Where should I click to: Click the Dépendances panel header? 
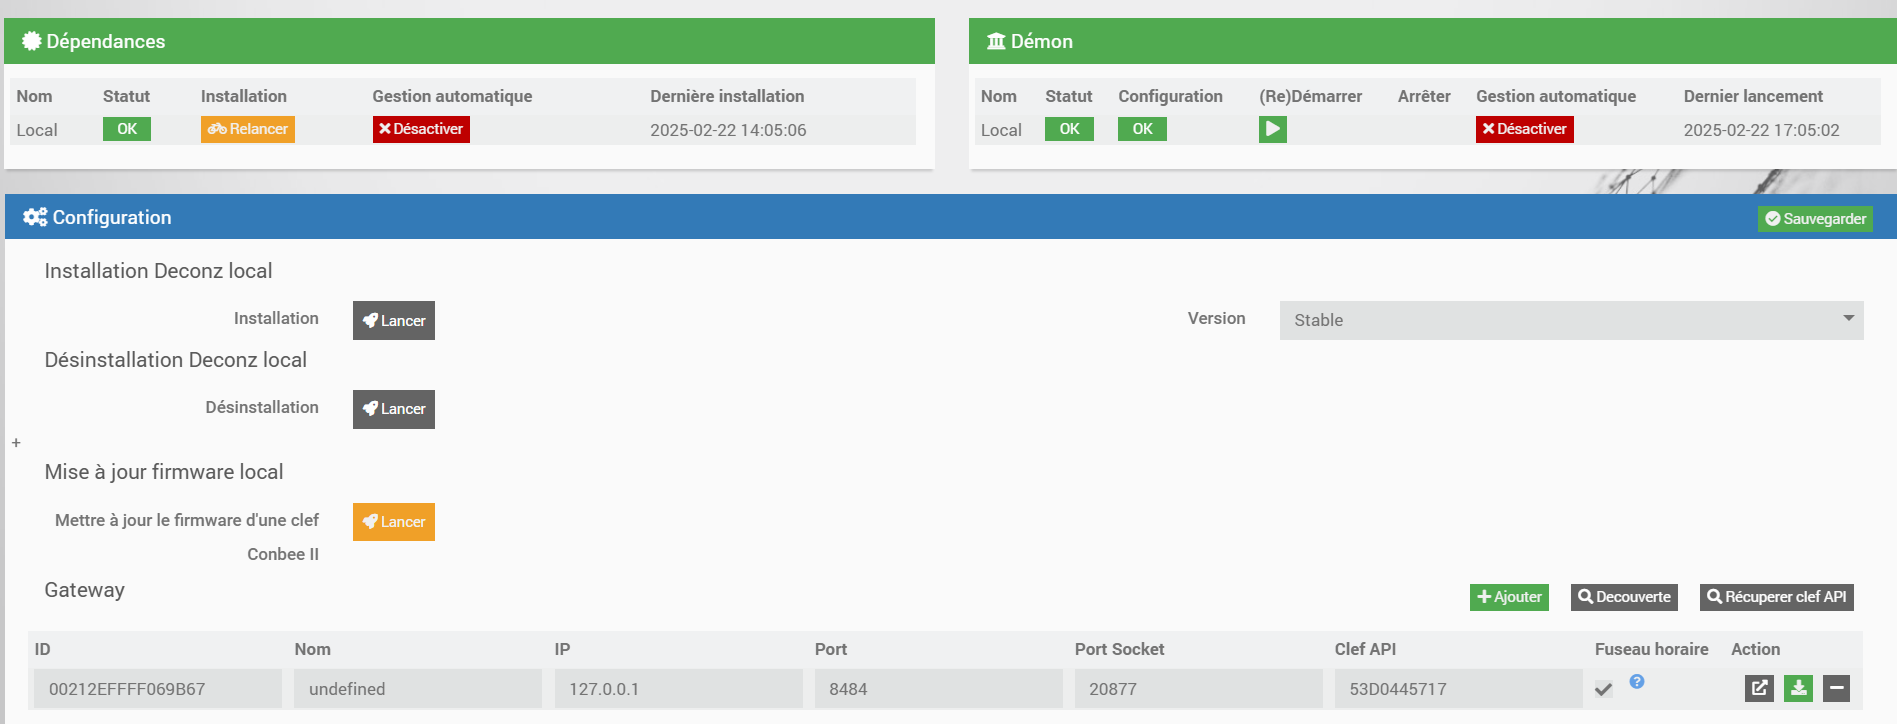[469, 41]
